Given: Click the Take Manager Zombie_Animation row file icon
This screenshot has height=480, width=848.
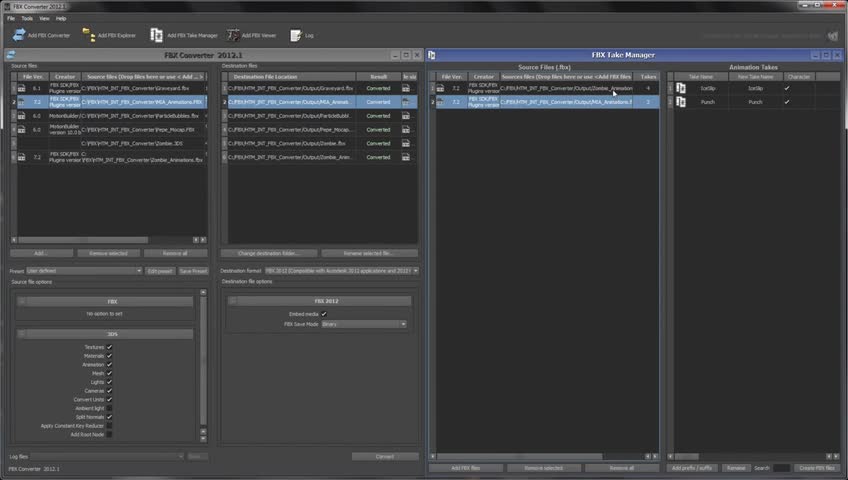Looking at the screenshot, I should pyautogui.click(x=440, y=88).
